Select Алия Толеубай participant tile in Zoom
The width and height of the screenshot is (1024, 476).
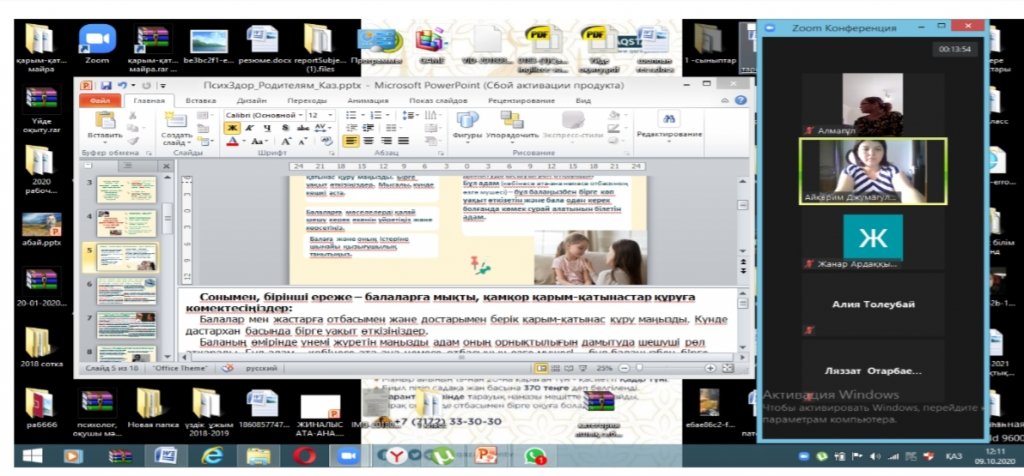coord(872,304)
